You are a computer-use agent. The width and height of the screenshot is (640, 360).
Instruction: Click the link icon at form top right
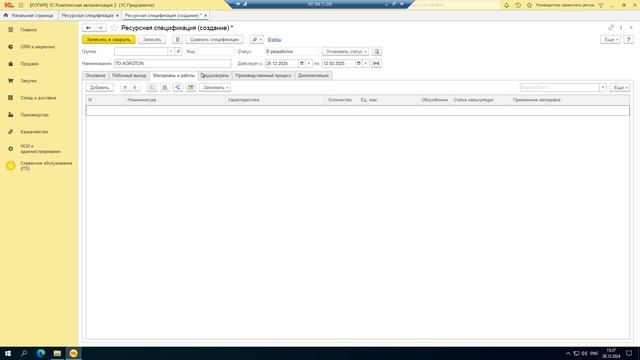(611, 28)
